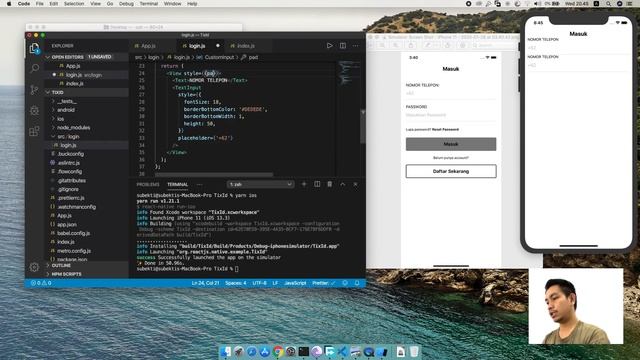640x360 pixels.
Task: Split the terminal panel
Action: 317,184
